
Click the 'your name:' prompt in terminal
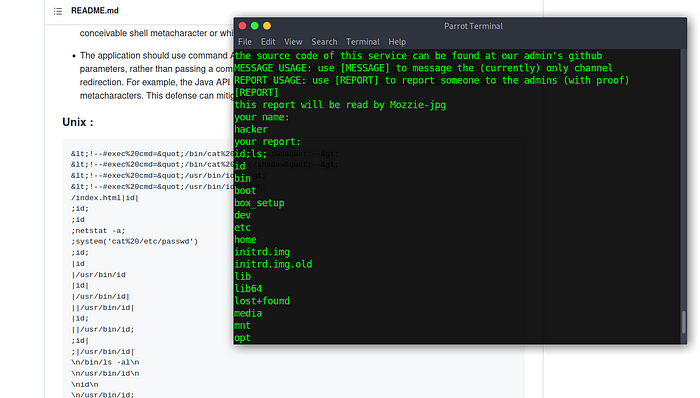[262, 117]
